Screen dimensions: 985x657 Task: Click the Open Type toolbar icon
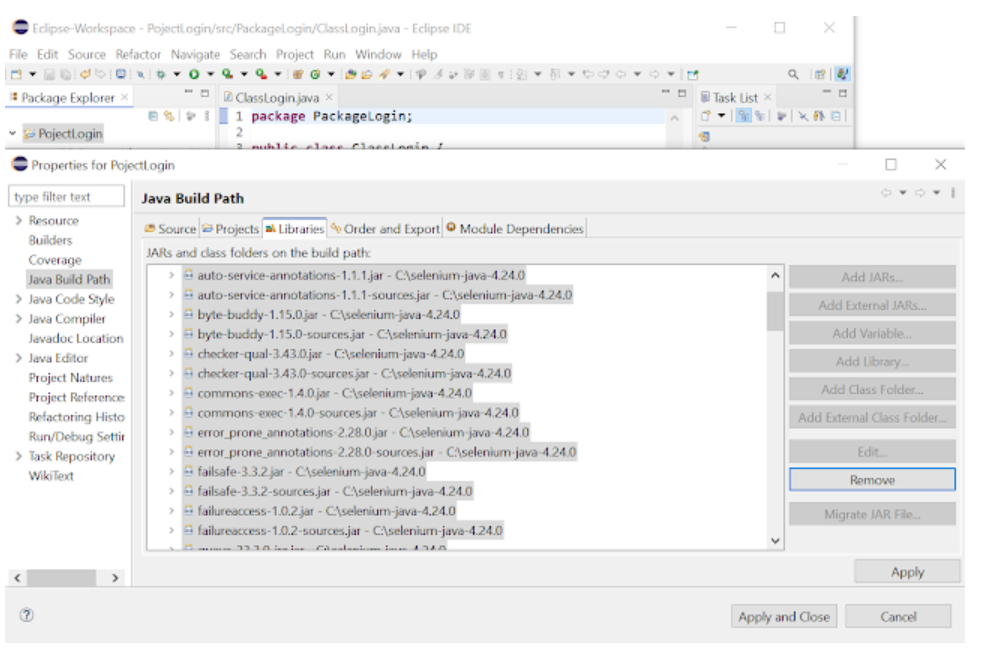tap(351, 74)
